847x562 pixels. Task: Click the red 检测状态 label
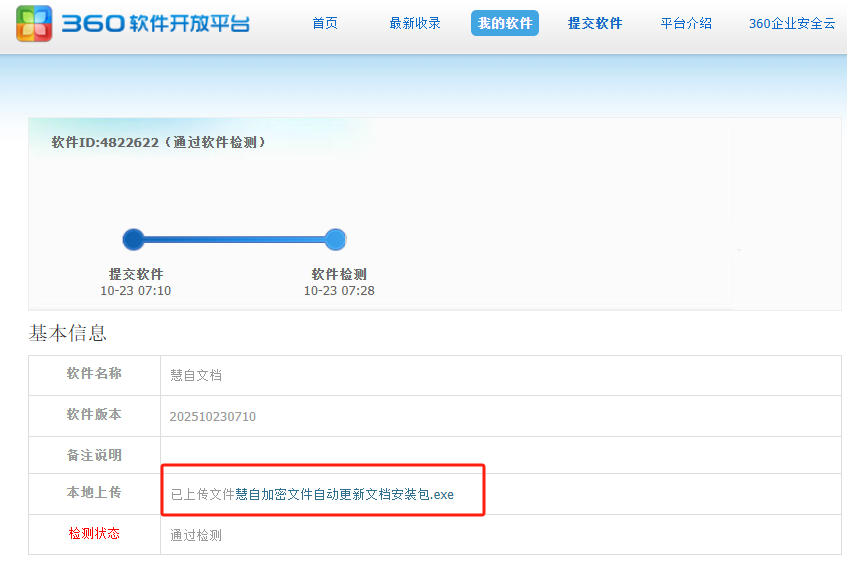(94, 534)
